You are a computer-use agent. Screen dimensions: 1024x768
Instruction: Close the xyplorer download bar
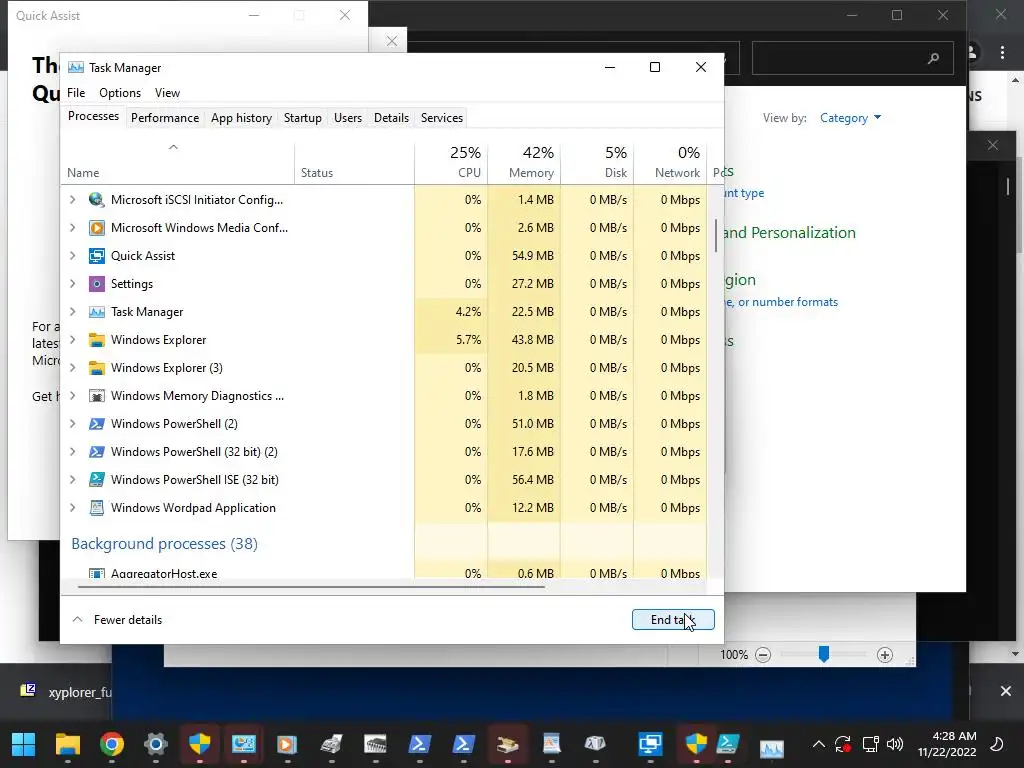click(1006, 691)
